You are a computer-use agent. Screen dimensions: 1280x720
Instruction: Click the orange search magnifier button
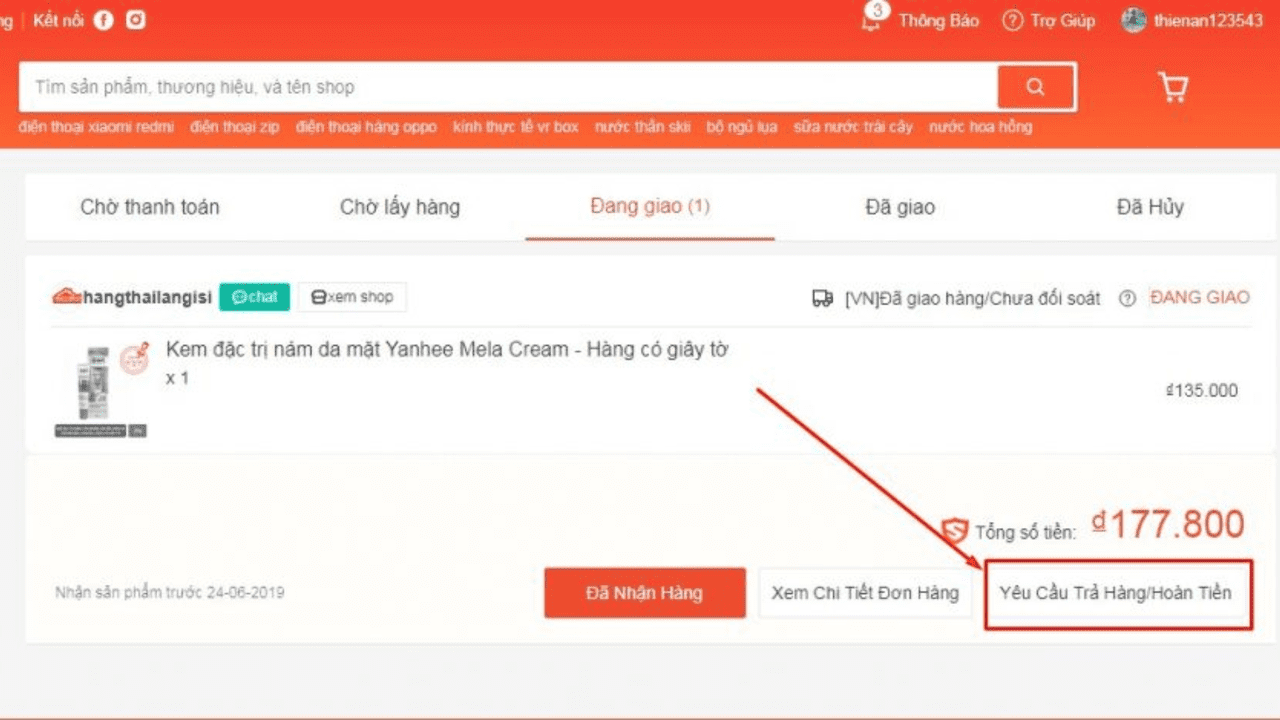coord(1035,87)
